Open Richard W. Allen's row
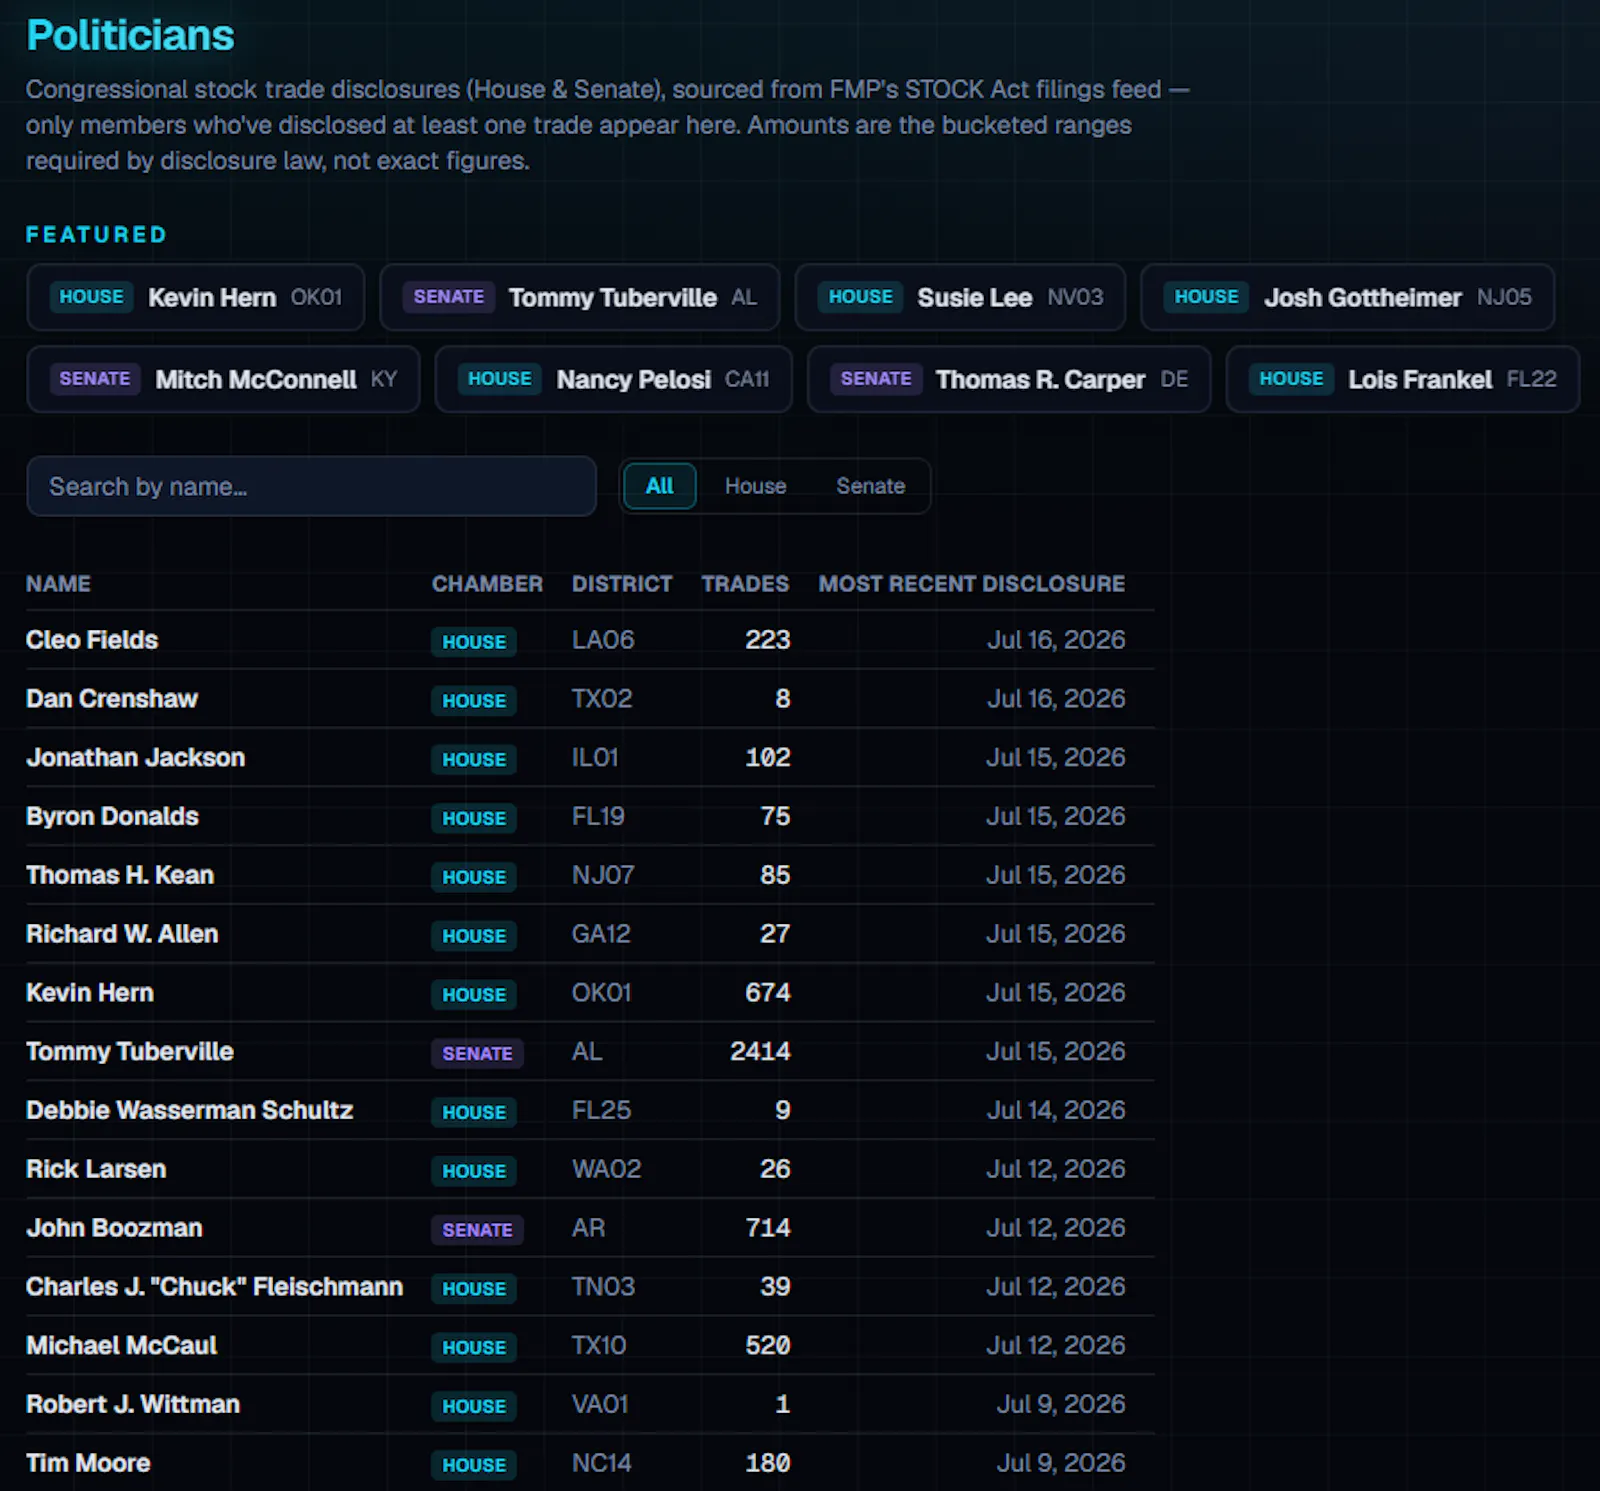1600x1491 pixels. 590,934
